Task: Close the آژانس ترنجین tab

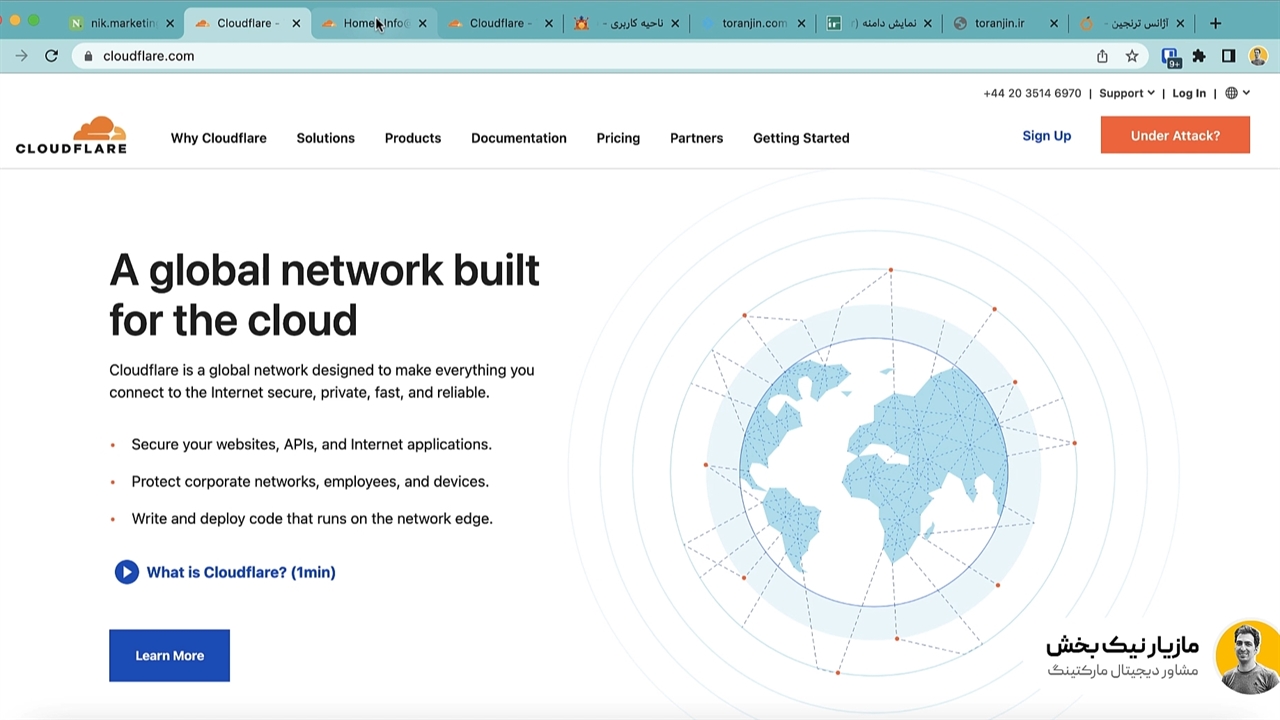Action: pyautogui.click(x=1180, y=23)
